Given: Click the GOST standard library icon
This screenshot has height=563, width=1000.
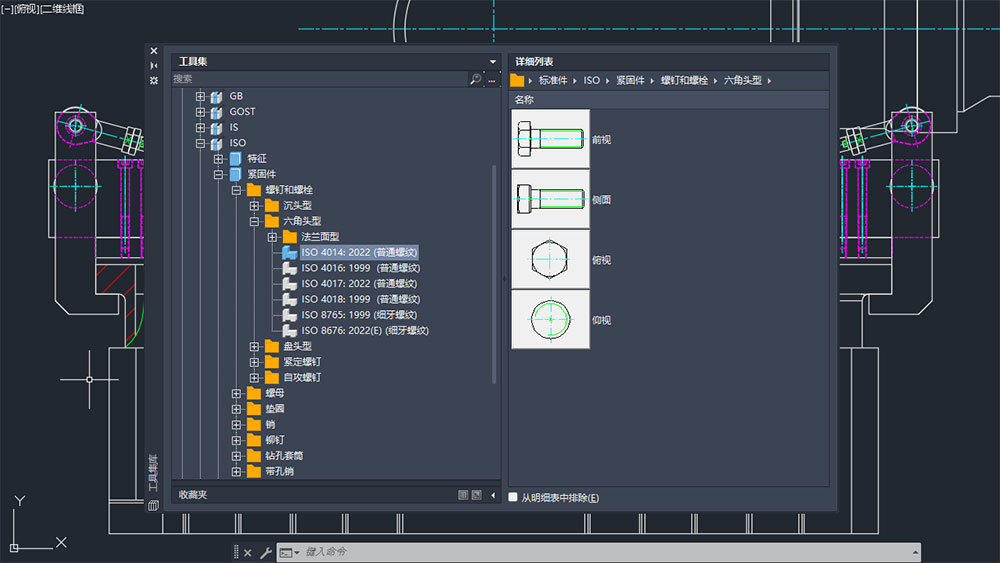Looking at the screenshot, I should 216,112.
